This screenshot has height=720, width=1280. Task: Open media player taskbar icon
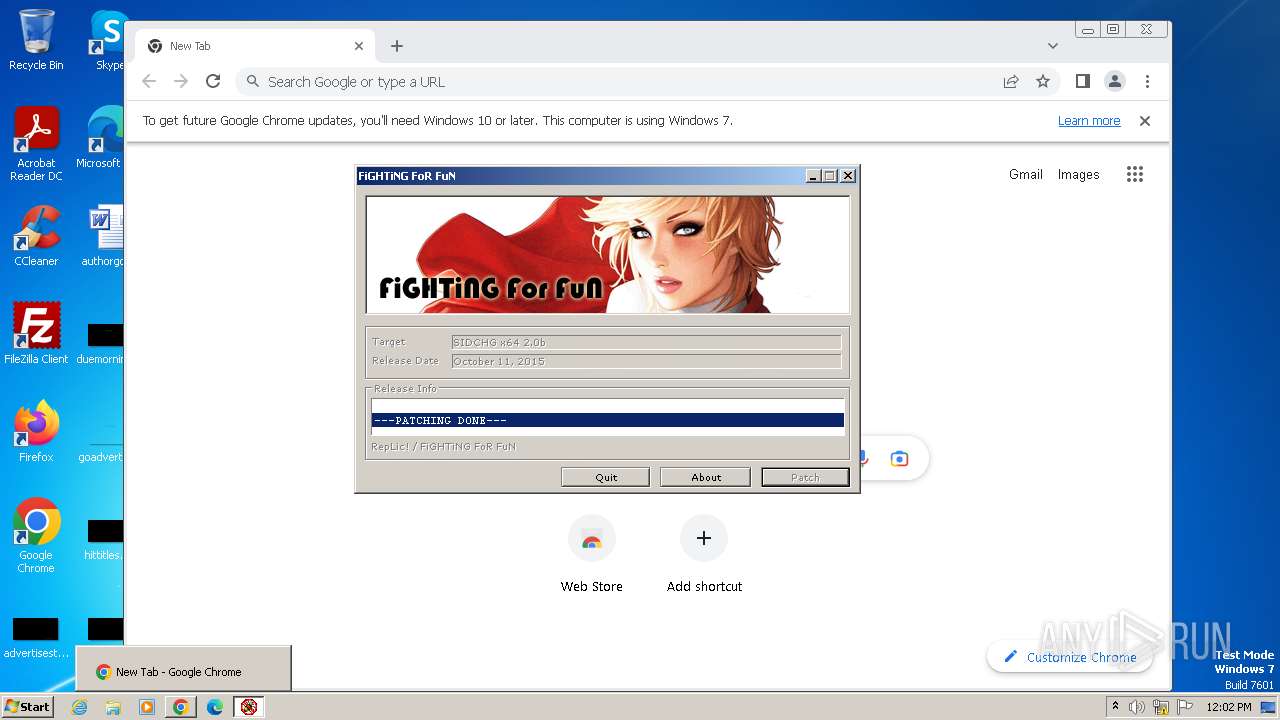[x=147, y=707]
